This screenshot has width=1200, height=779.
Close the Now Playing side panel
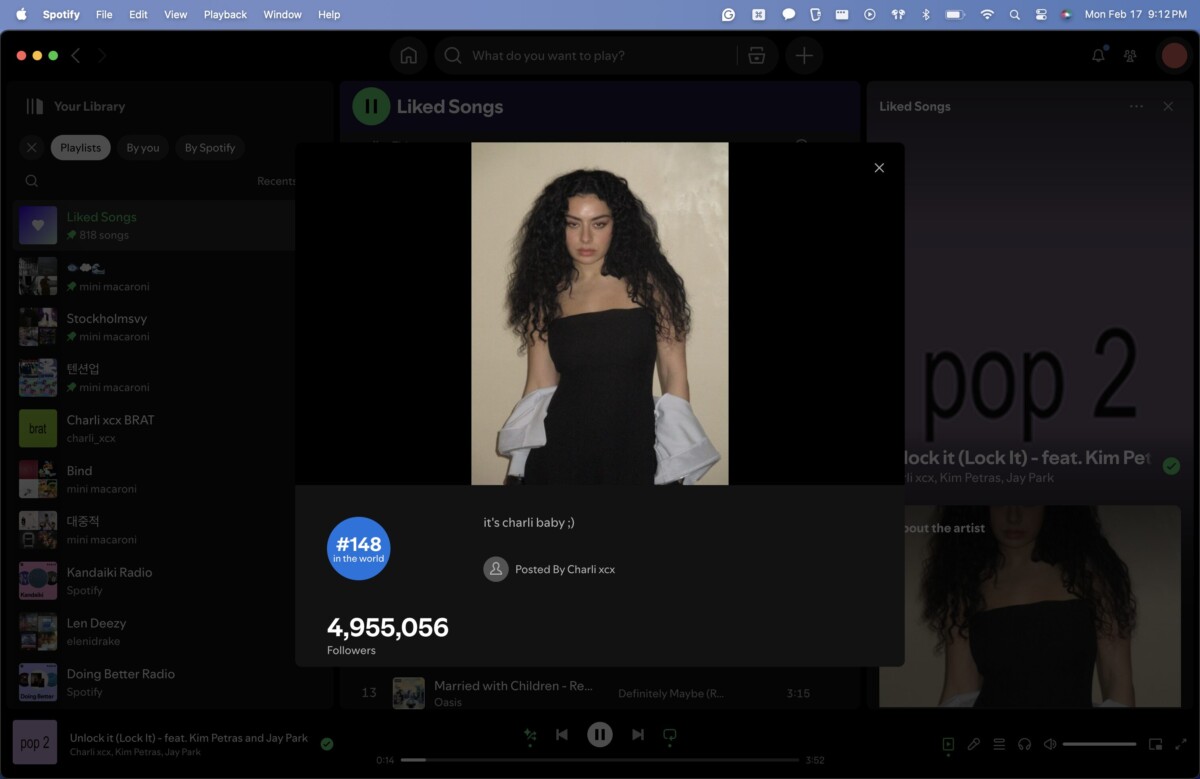click(1168, 106)
